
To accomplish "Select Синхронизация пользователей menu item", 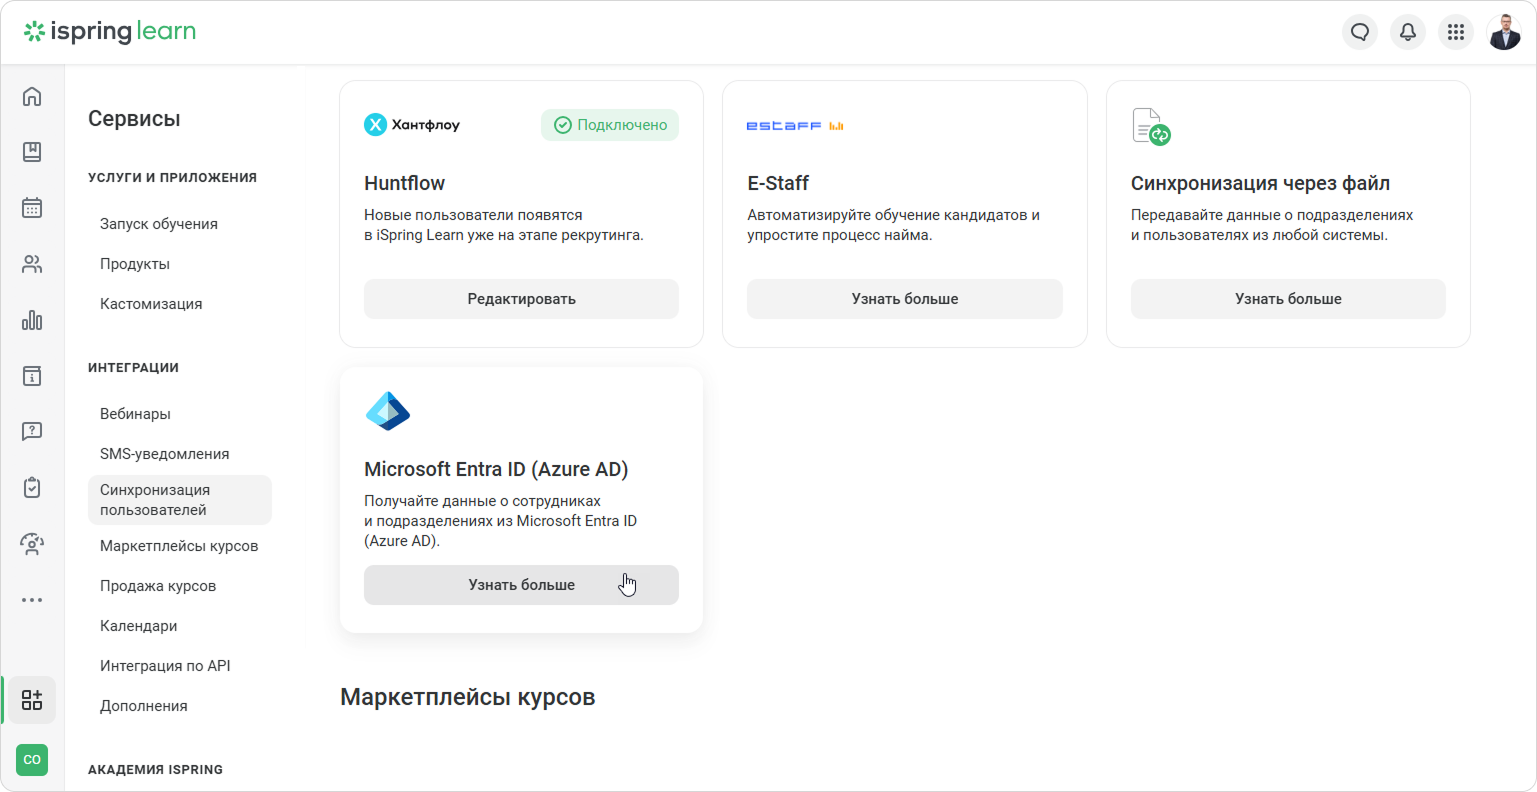I will [180, 500].
